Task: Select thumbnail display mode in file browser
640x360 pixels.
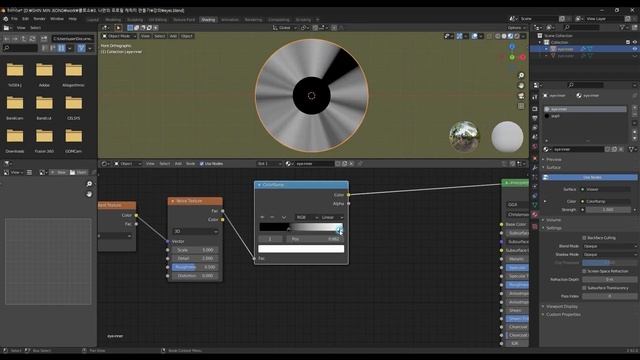Action: point(61,48)
